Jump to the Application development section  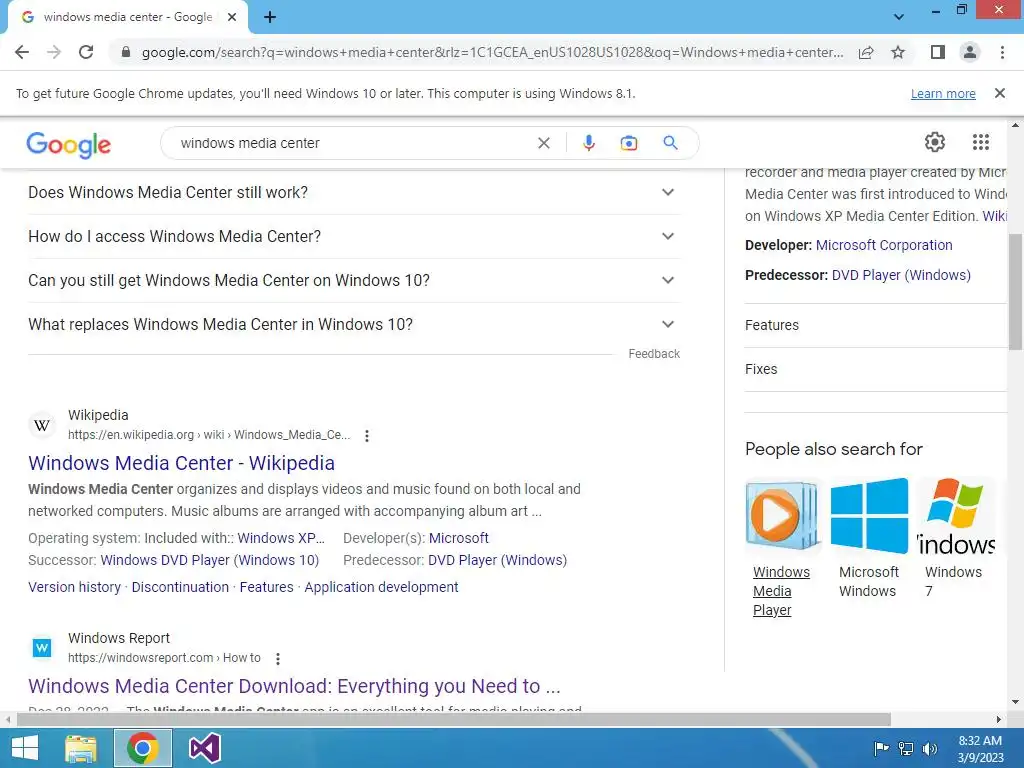click(381, 587)
